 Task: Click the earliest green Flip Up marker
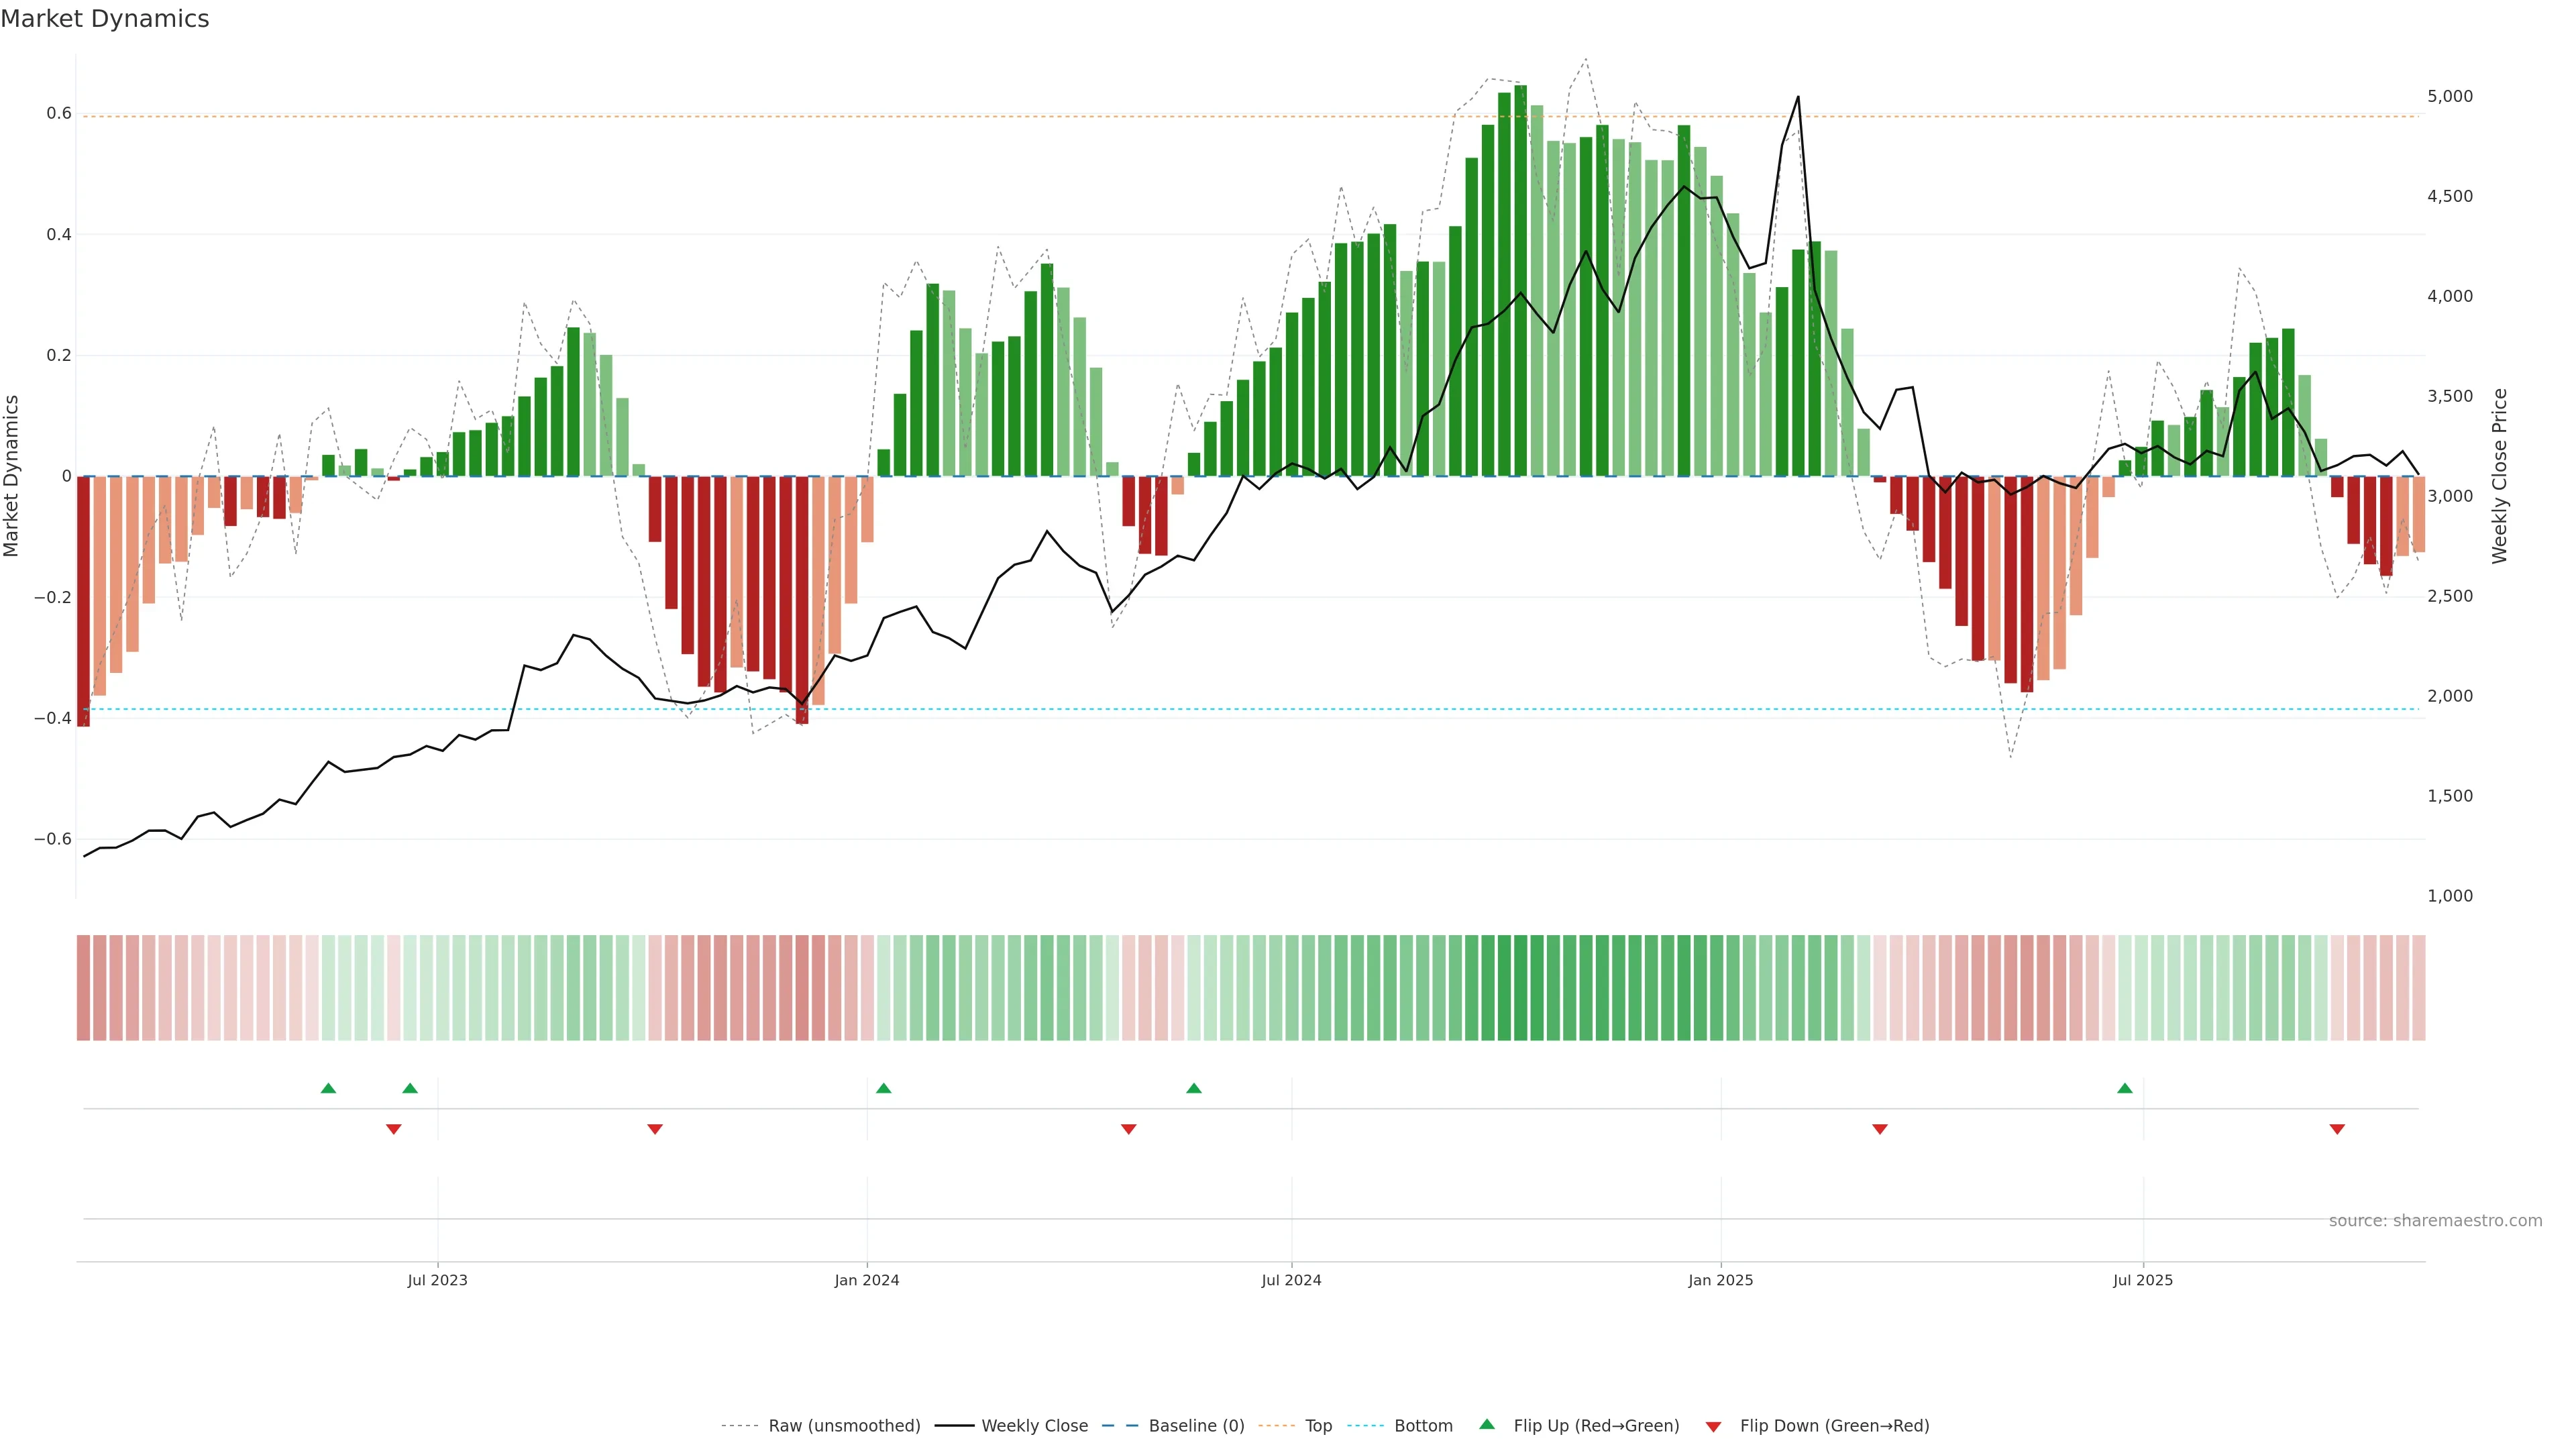click(x=328, y=1088)
